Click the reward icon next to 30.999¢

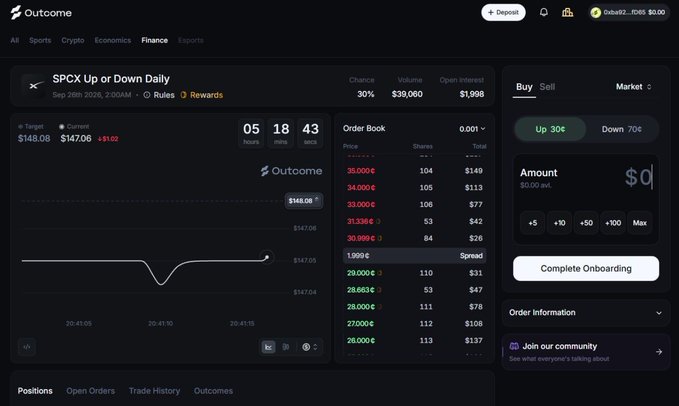[379, 238]
